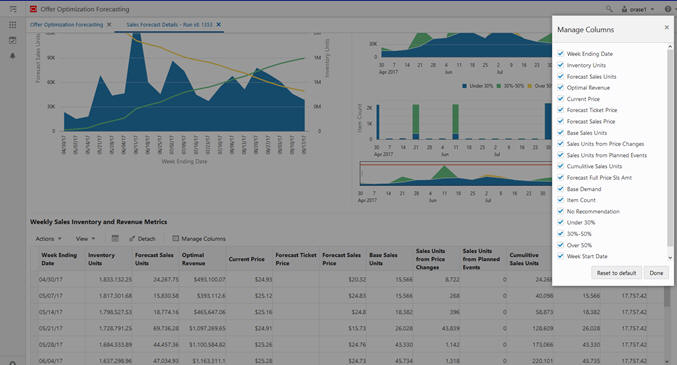The height and width of the screenshot is (365, 677).
Task: Toggle the Base Sales Units checkbox
Action: click(x=560, y=132)
